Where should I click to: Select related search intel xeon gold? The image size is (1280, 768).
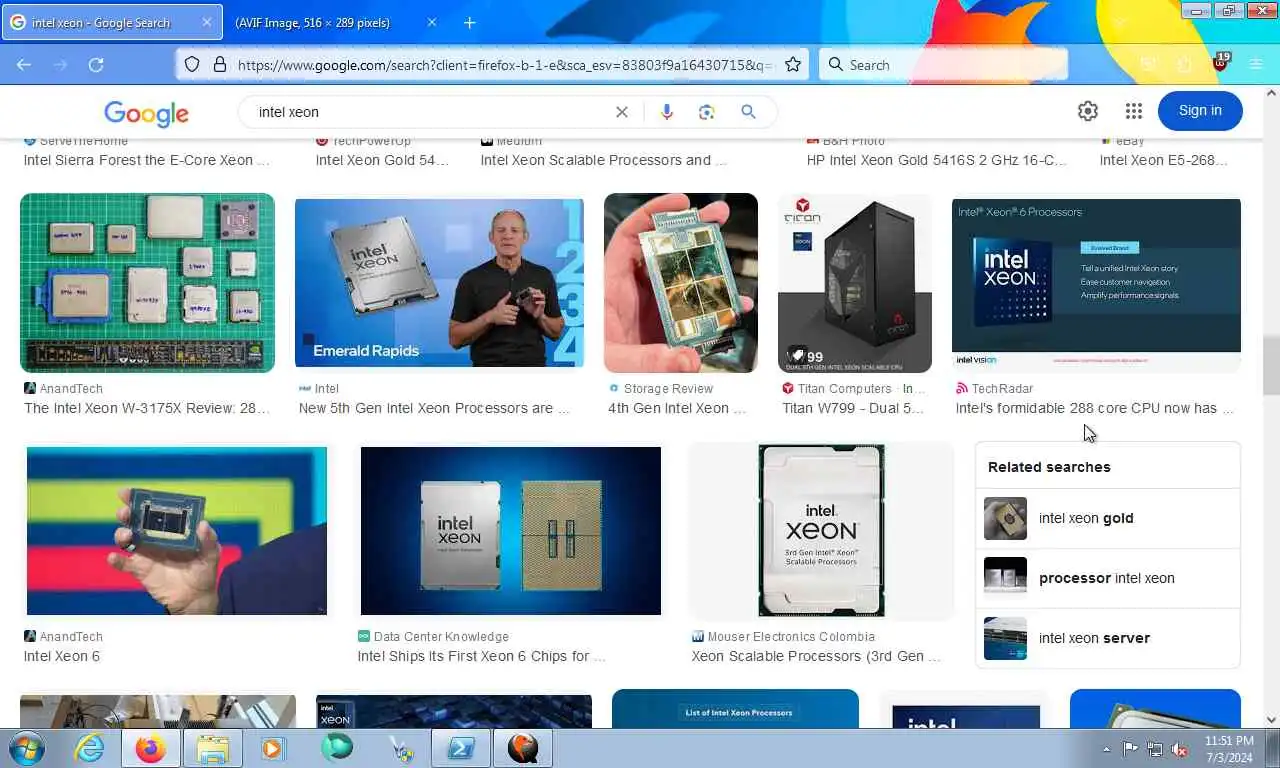(1108, 518)
